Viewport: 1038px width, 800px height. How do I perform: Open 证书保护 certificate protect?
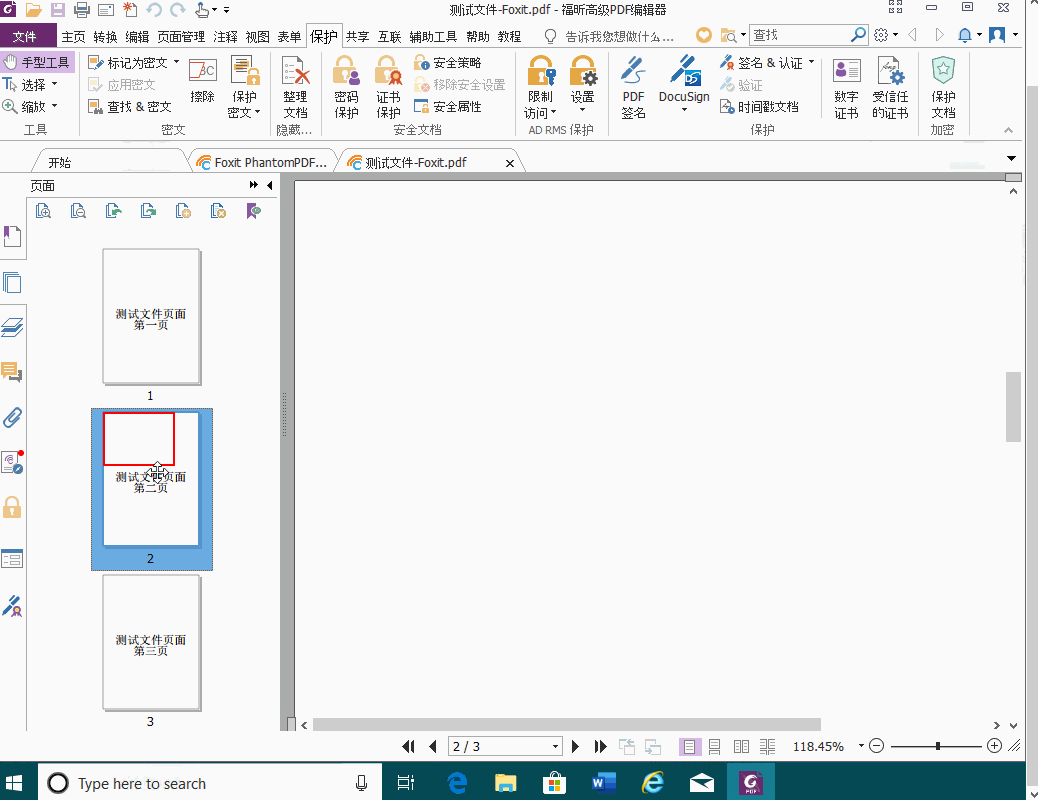(x=389, y=87)
